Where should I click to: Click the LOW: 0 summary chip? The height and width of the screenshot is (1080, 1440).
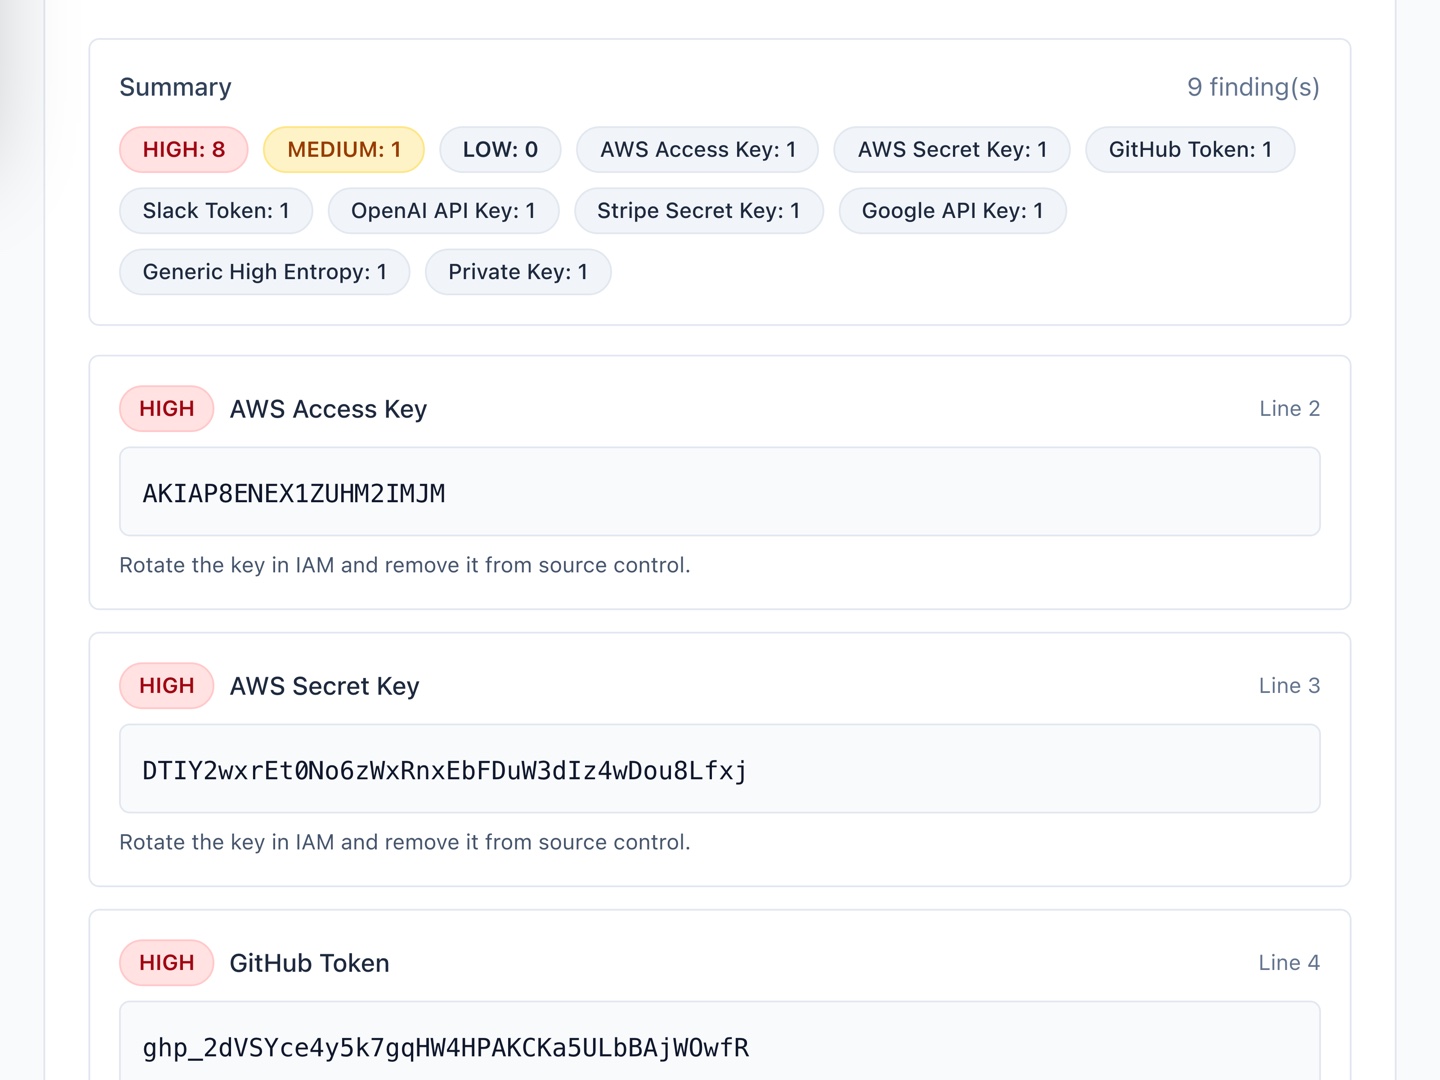pyautogui.click(x=500, y=150)
